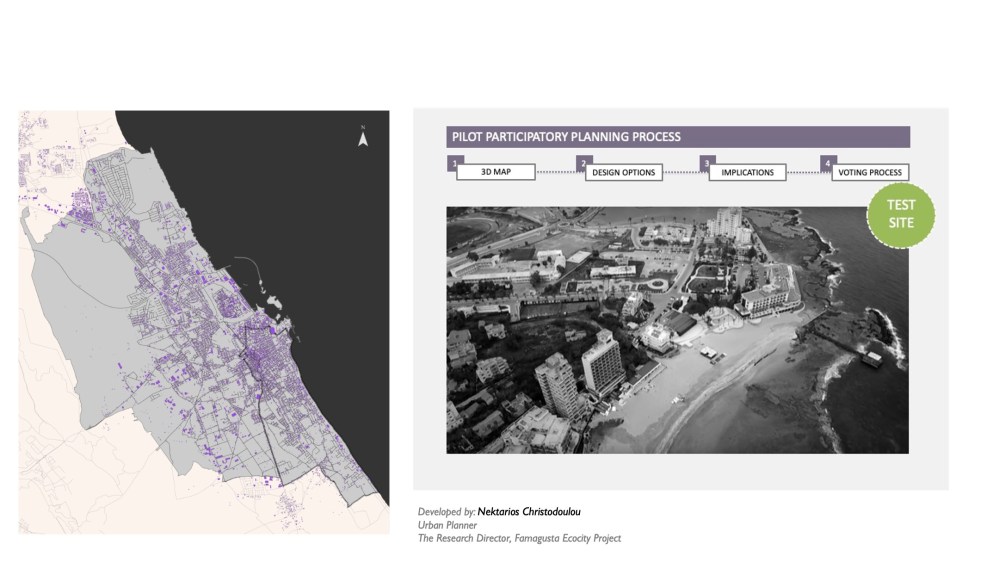Click the step 3 number badge

click(706, 162)
